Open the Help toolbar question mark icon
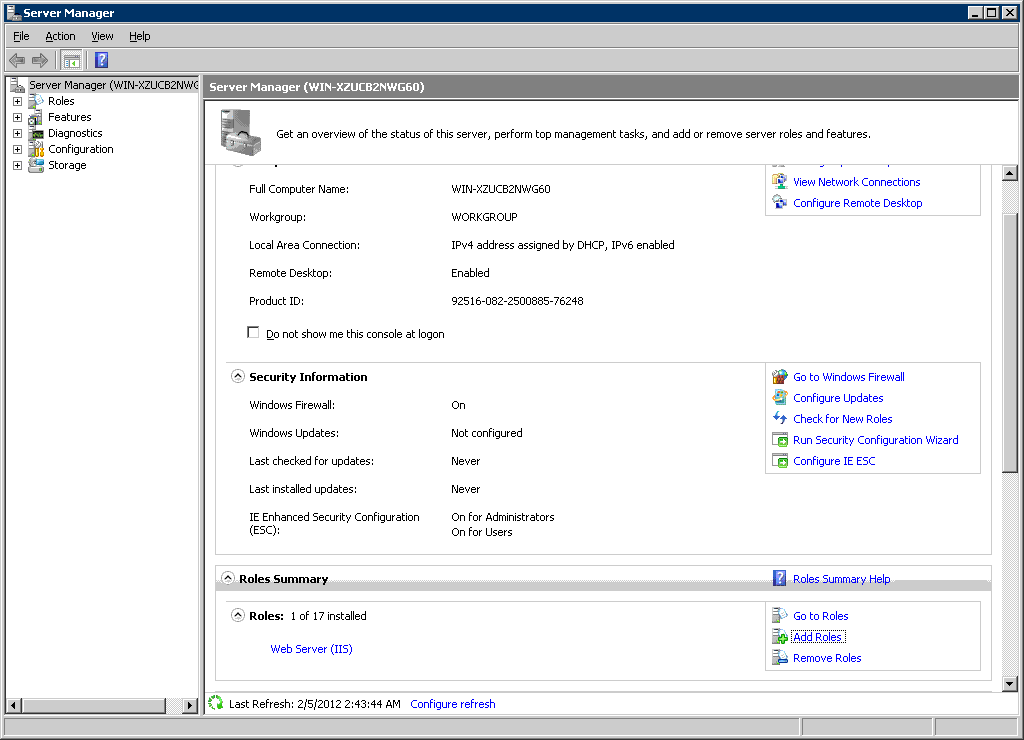1024x740 pixels. (101, 61)
